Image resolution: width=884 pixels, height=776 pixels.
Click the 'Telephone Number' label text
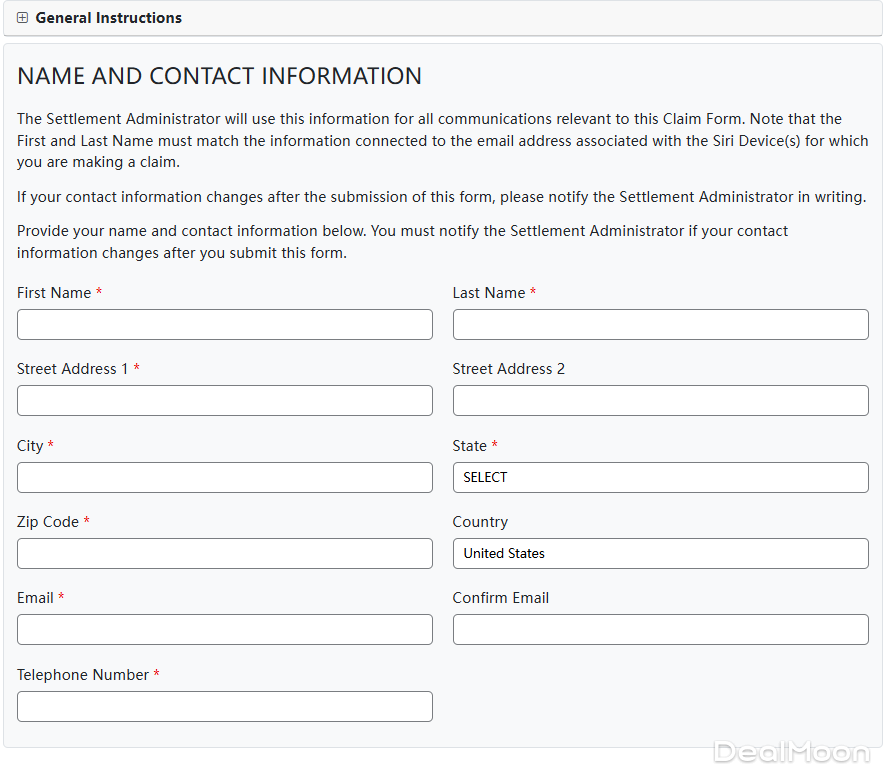coord(83,675)
